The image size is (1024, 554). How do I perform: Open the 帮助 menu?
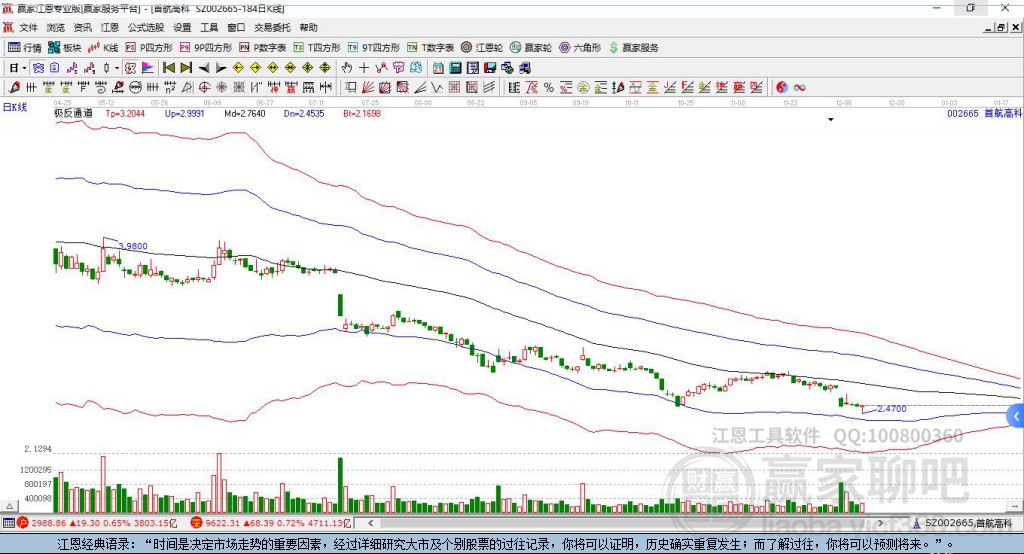click(308, 27)
